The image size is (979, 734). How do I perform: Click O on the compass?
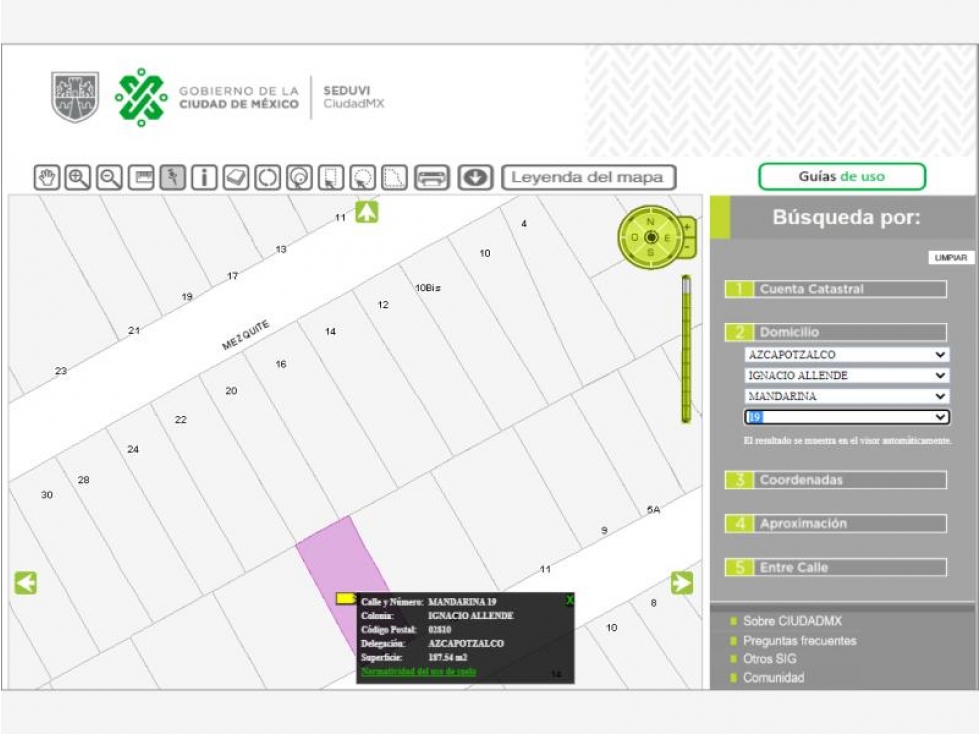pos(634,238)
